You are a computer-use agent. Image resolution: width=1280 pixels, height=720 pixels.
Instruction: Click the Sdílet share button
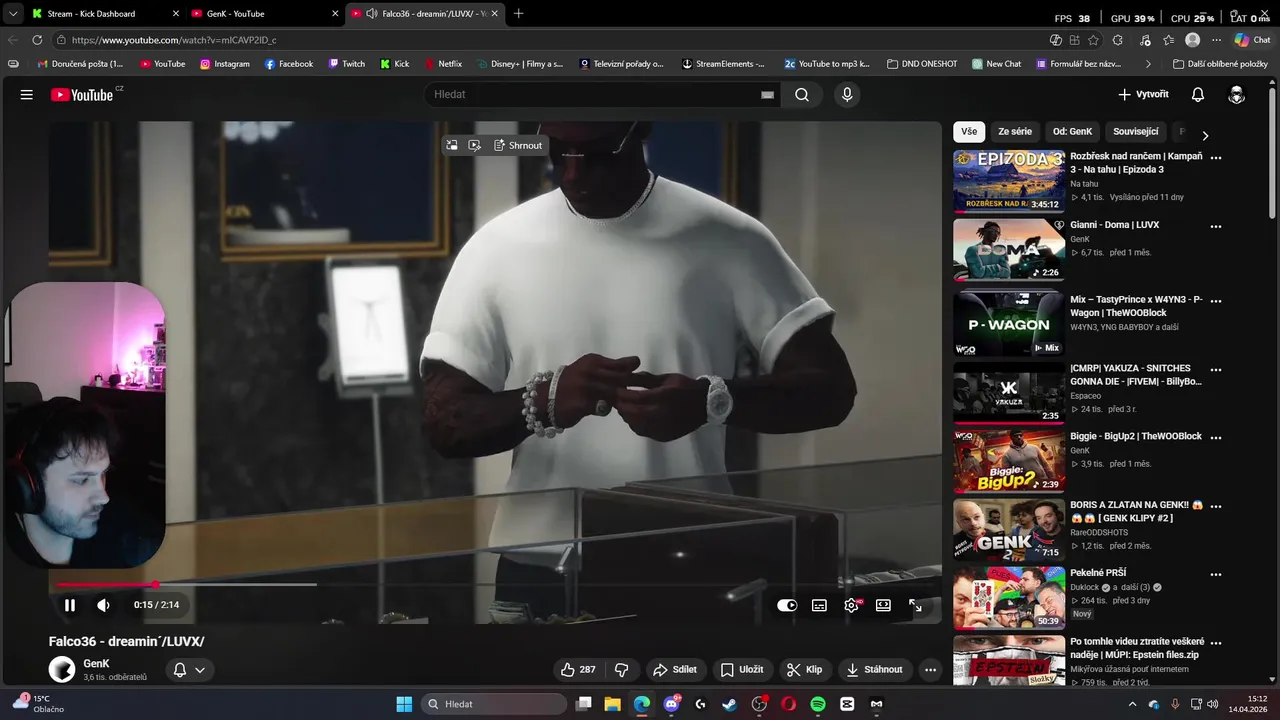pos(674,670)
